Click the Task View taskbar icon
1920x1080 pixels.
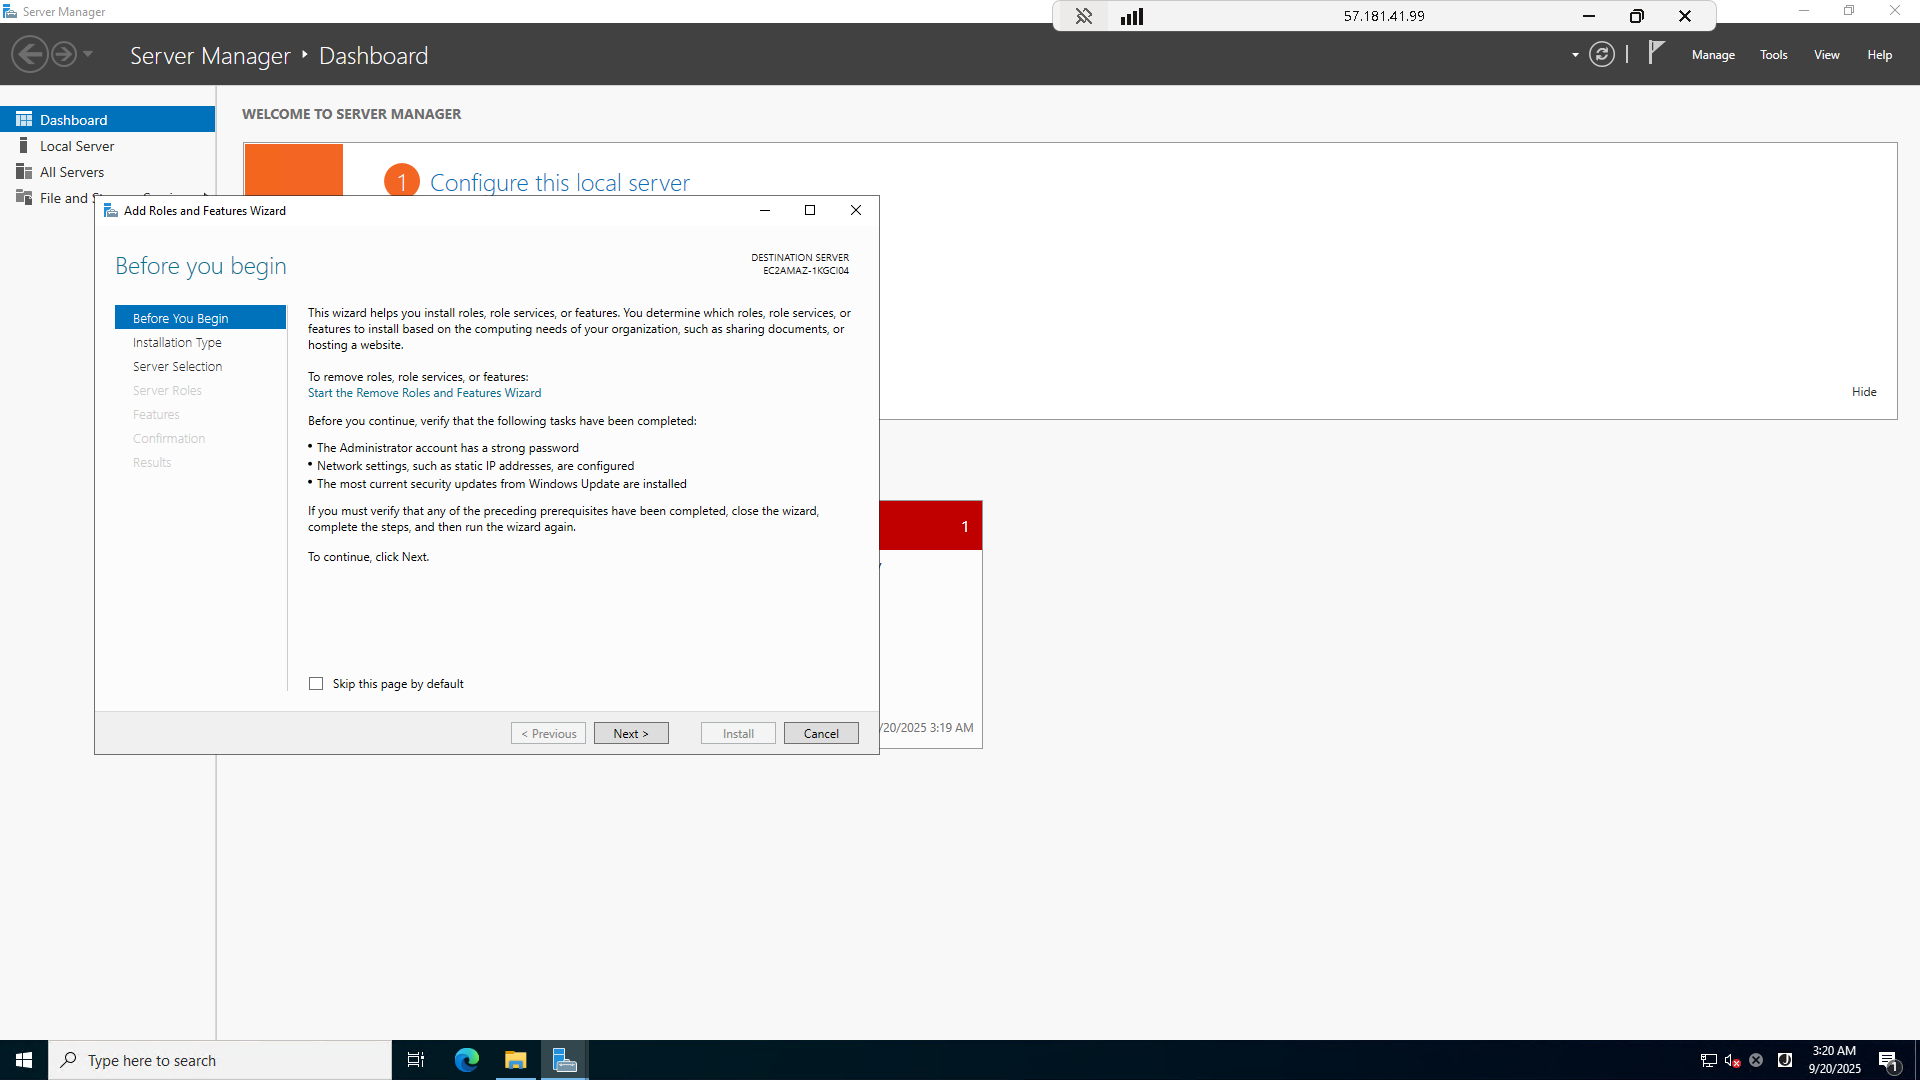416,1060
